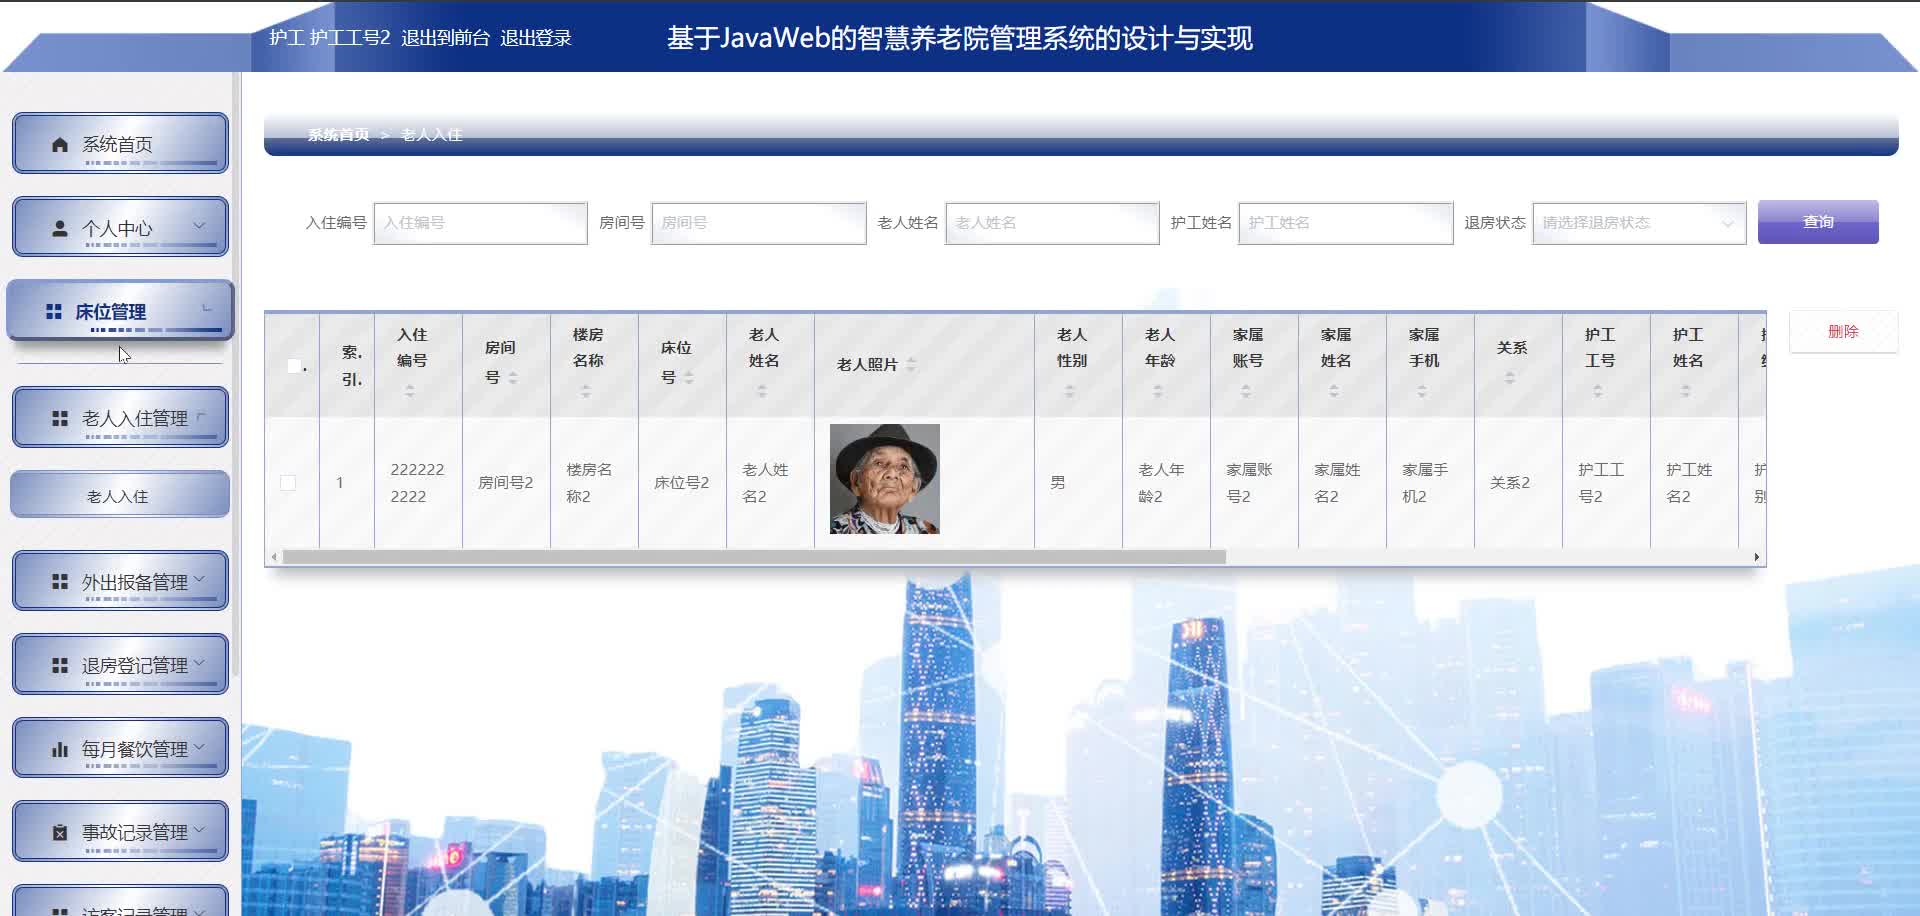This screenshot has width=1920, height=916.
Task: Open the 老人入住 submenu item
Action: coord(118,496)
